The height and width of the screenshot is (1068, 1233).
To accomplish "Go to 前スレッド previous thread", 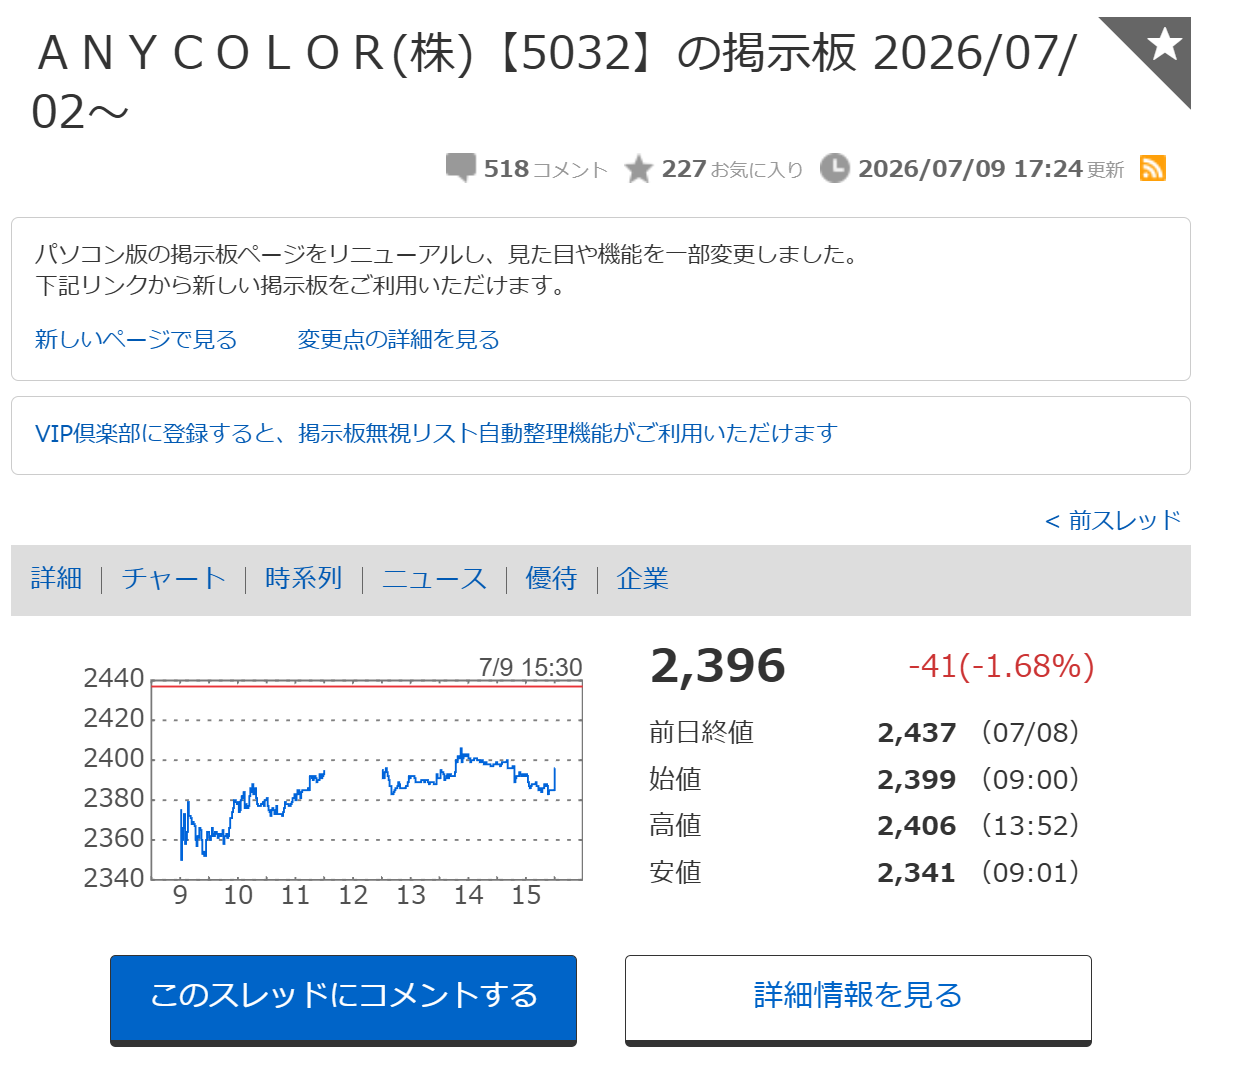I will [x=1113, y=520].
